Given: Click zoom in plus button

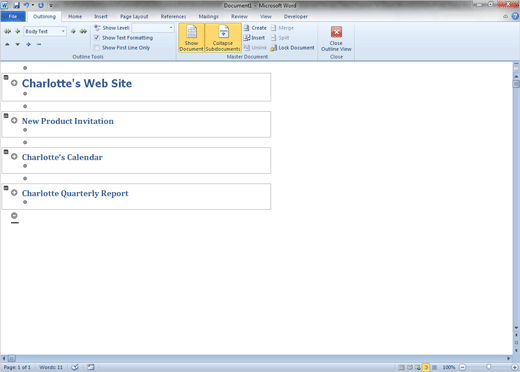Looking at the screenshot, I should [515, 367].
